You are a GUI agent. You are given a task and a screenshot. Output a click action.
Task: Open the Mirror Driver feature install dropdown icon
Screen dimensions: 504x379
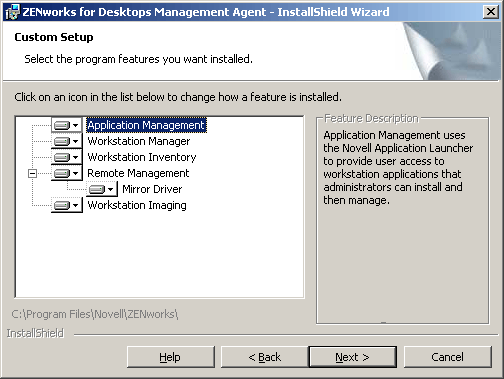(x=102, y=189)
